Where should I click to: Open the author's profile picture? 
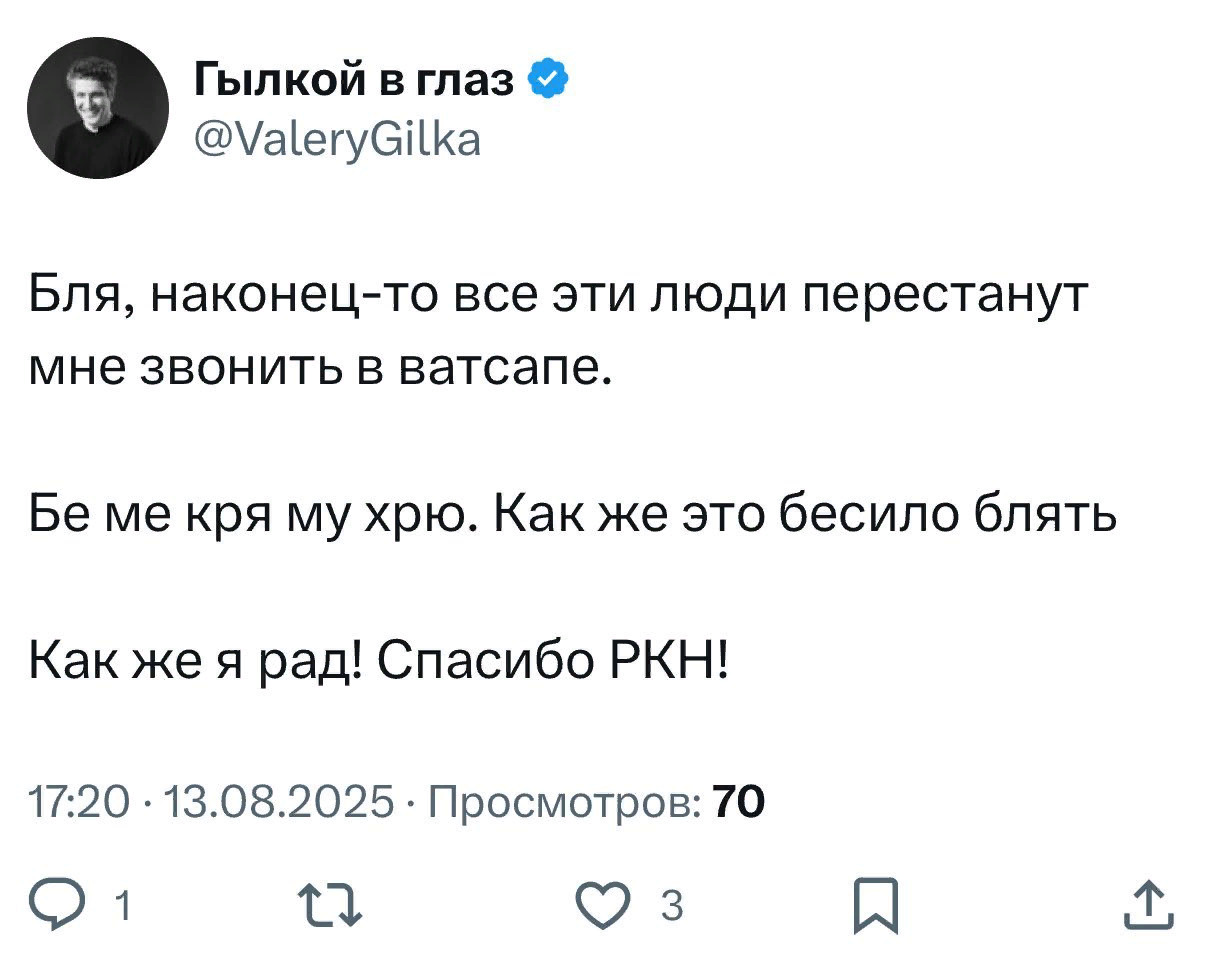point(97,109)
